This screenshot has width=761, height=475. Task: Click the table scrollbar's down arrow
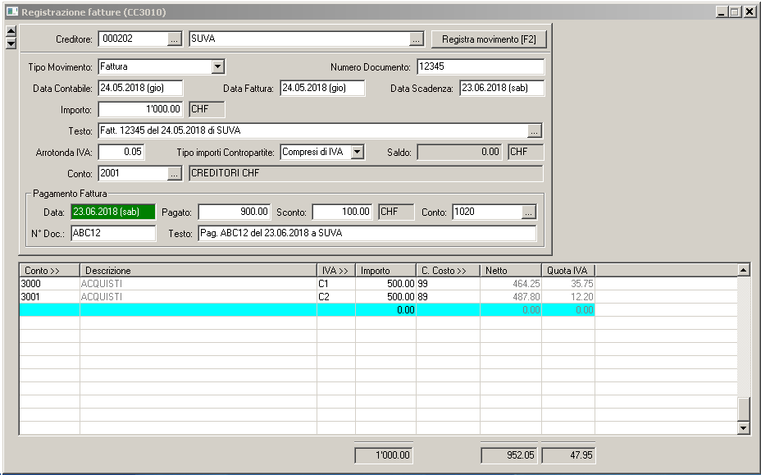(743, 427)
